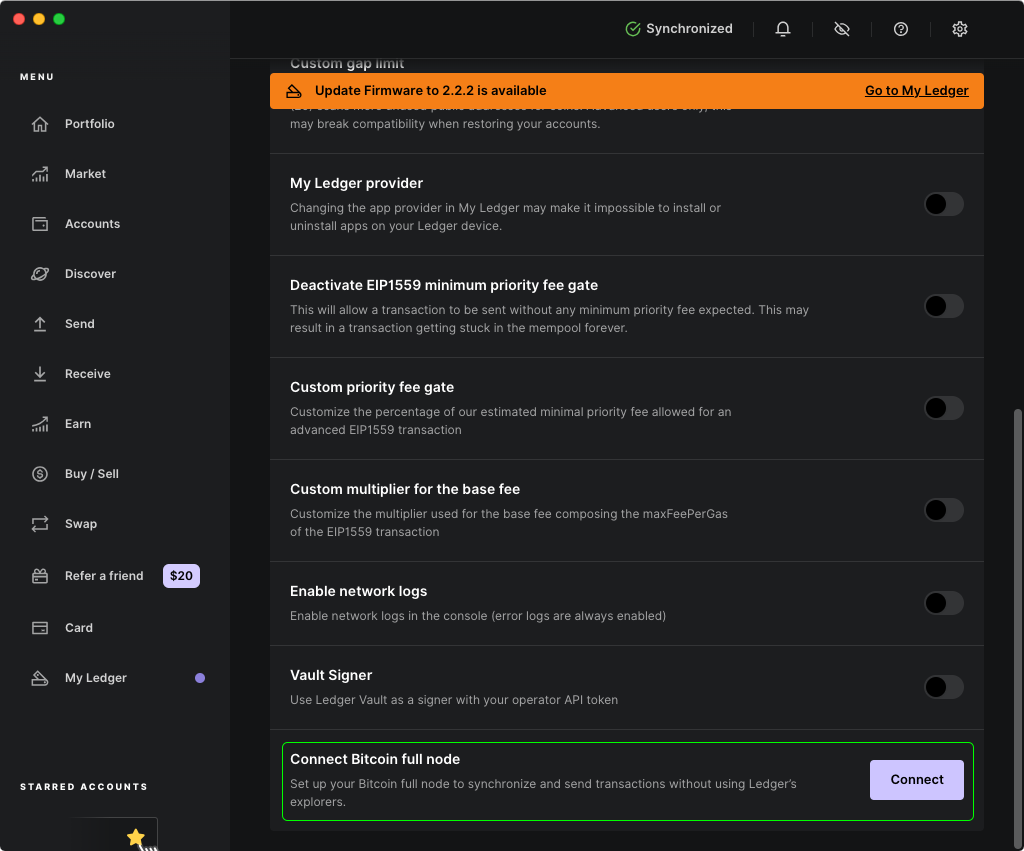Click the Card icon in sidebar
1024x851 pixels.
[x=40, y=628]
